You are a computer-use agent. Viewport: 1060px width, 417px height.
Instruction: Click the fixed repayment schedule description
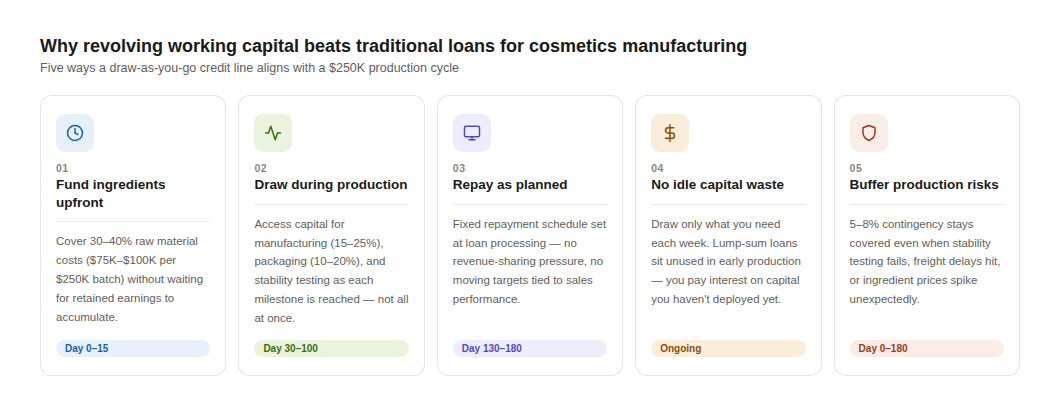[x=529, y=261]
